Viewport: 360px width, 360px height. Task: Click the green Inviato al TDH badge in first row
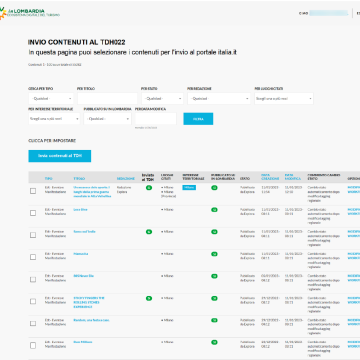[149, 188]
